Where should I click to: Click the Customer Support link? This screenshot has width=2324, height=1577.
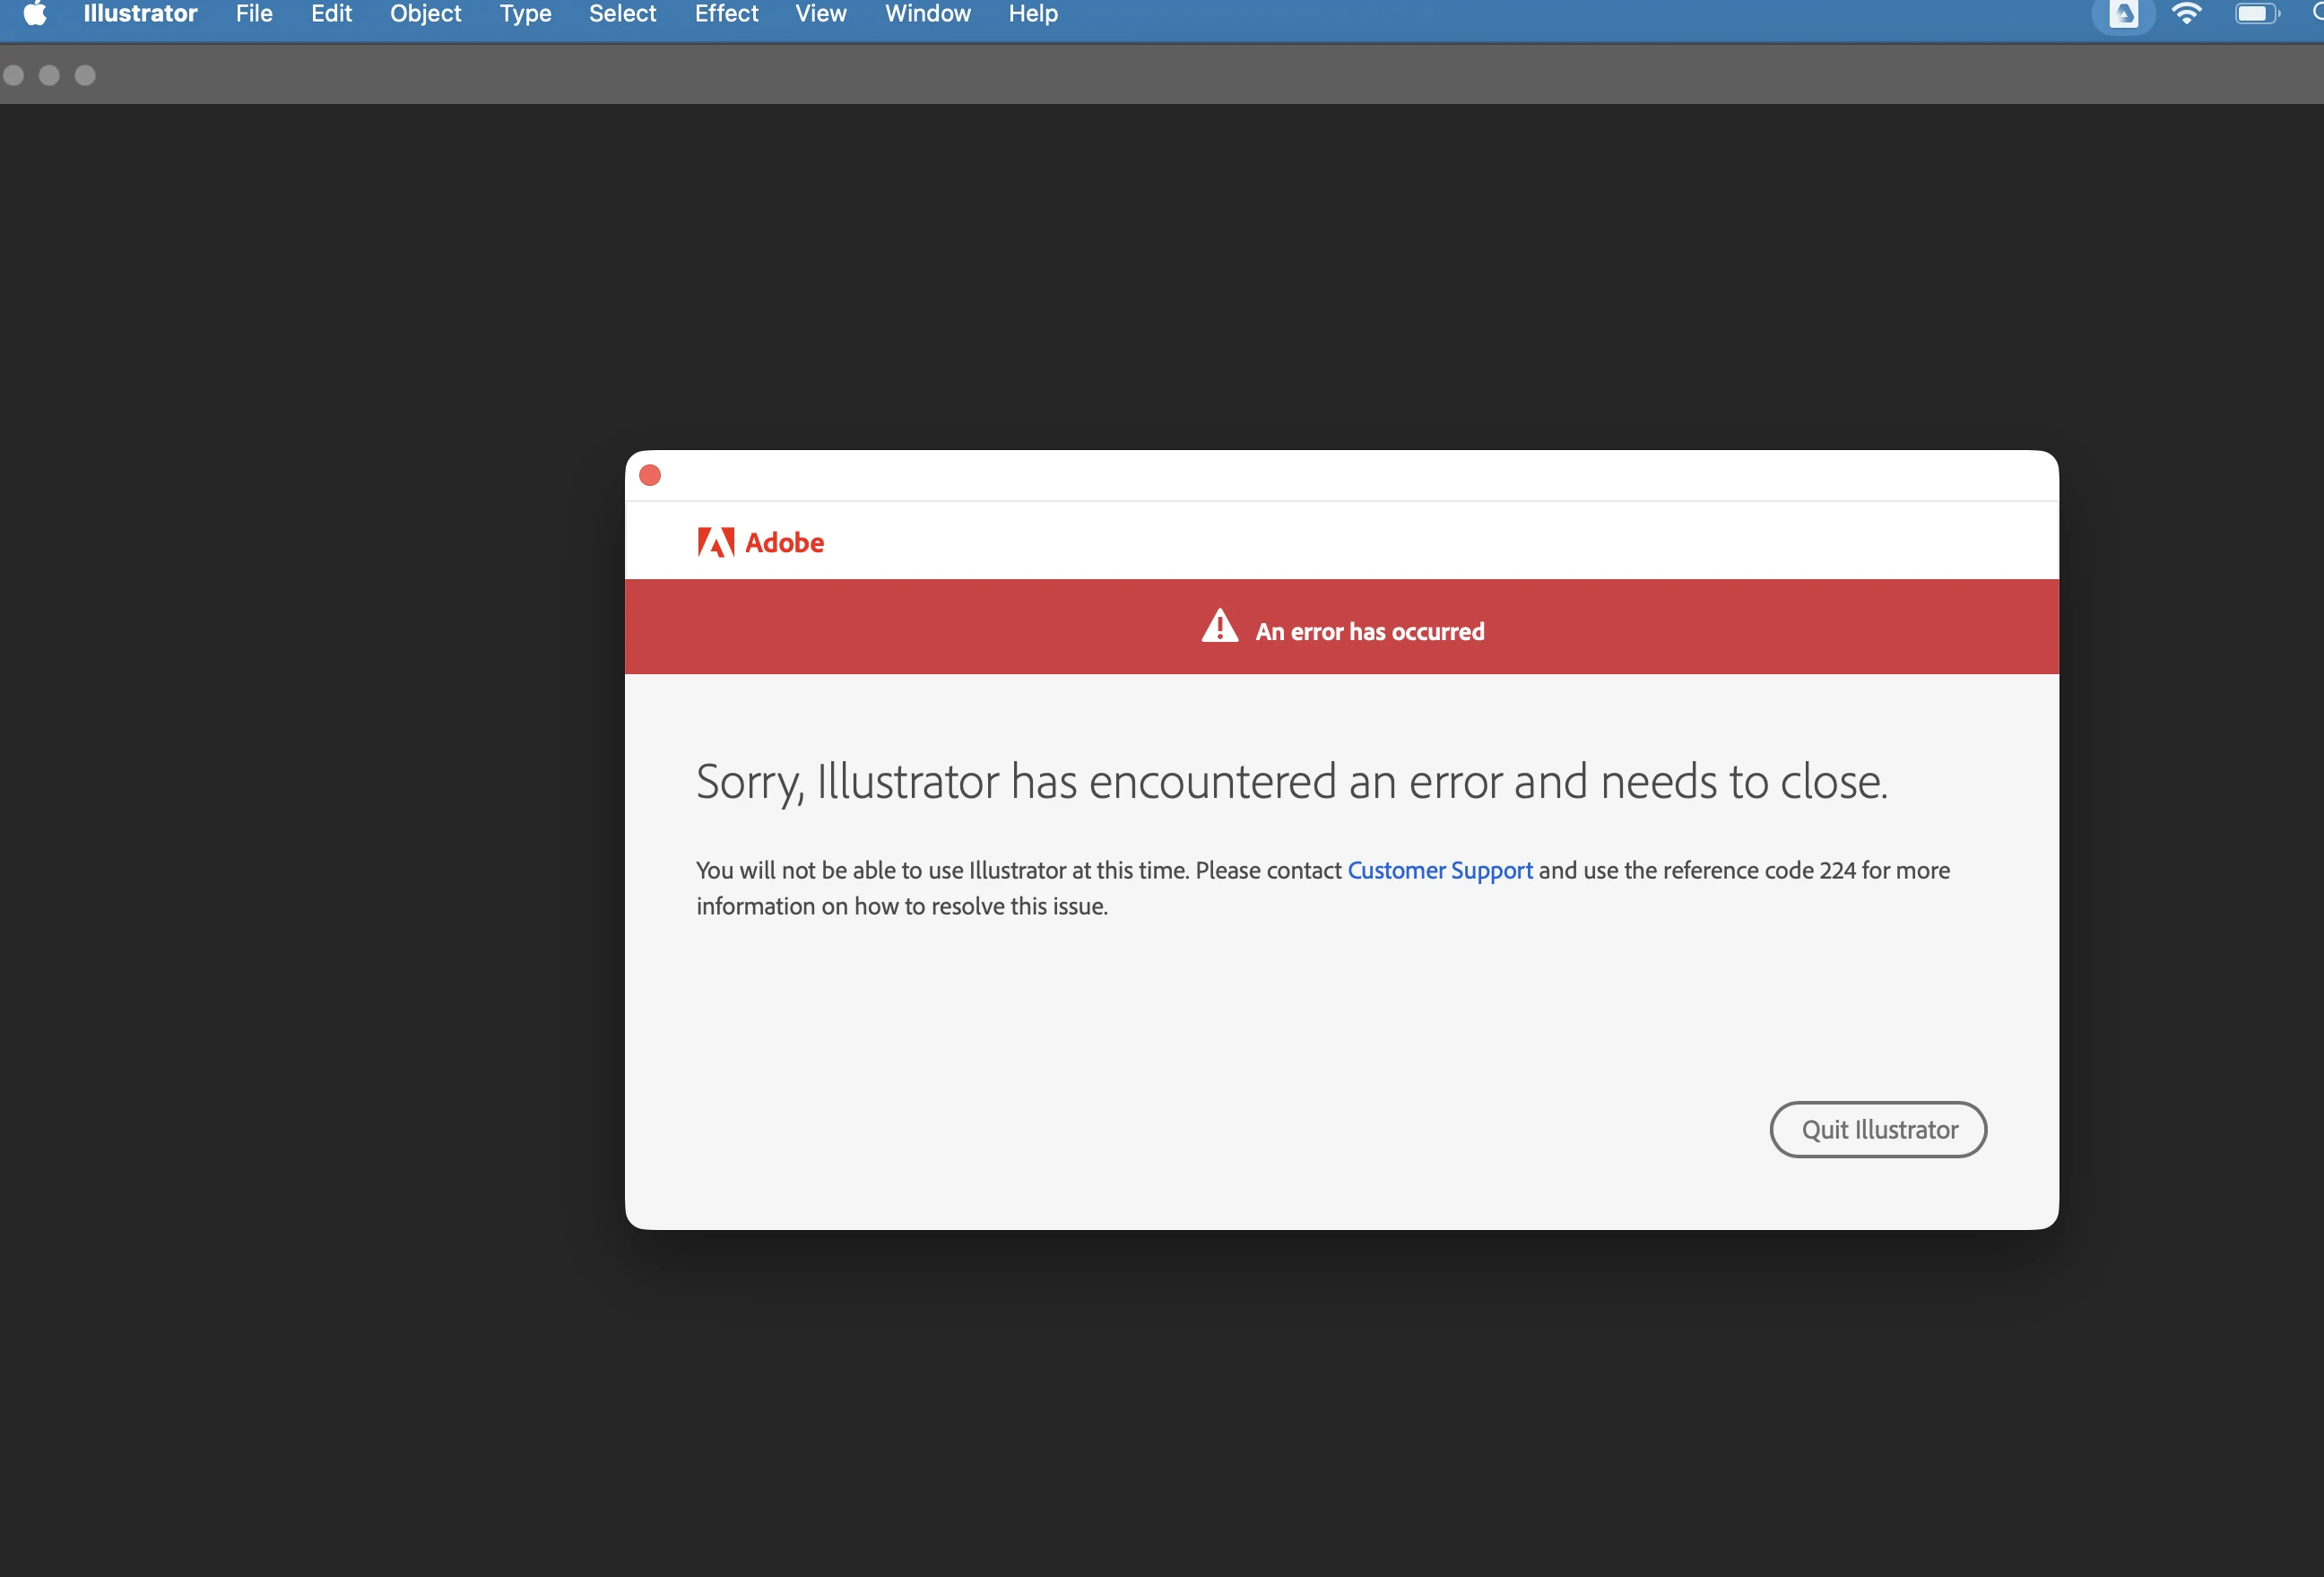[1439, 870]
